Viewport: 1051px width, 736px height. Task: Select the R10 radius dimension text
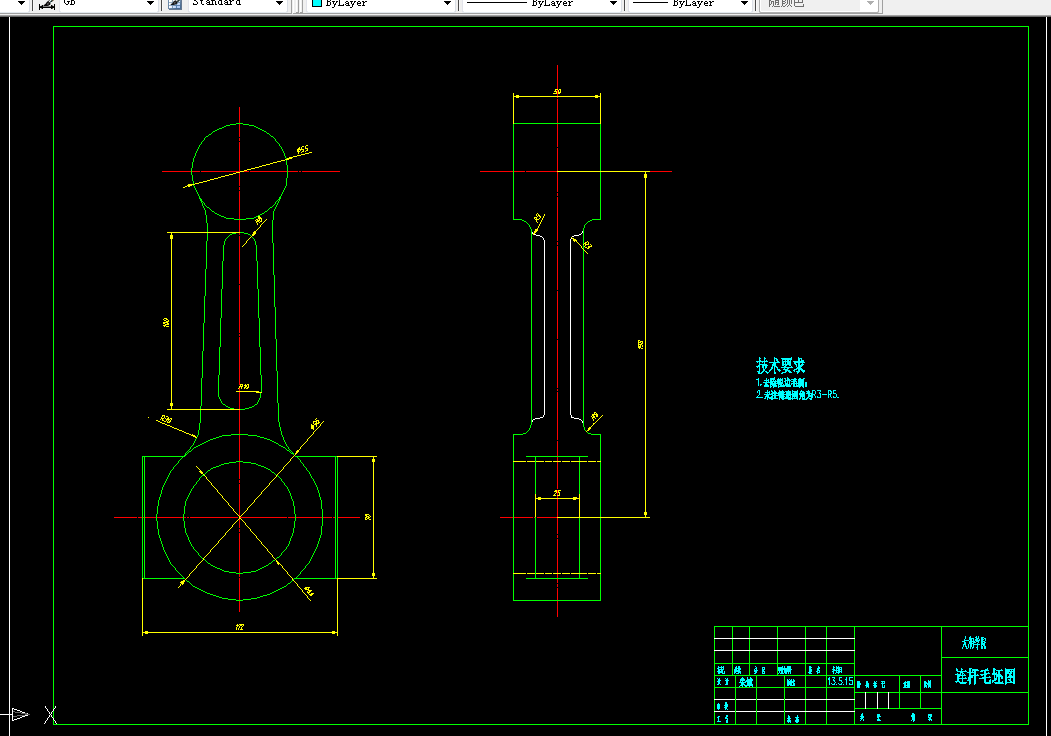(244, 387)
